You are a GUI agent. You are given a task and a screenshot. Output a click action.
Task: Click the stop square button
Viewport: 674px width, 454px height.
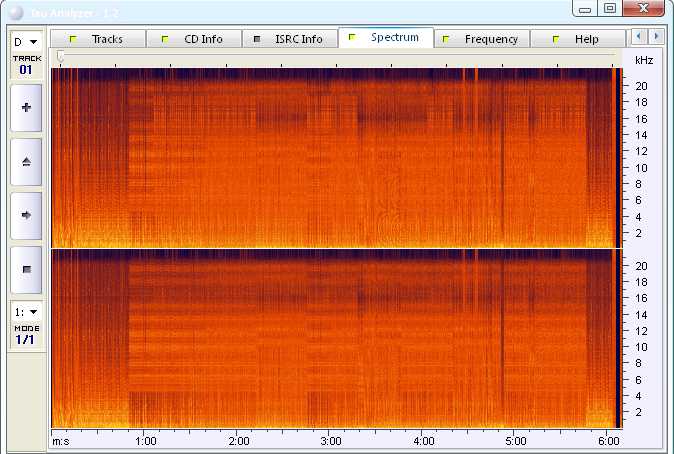[26, 269]
